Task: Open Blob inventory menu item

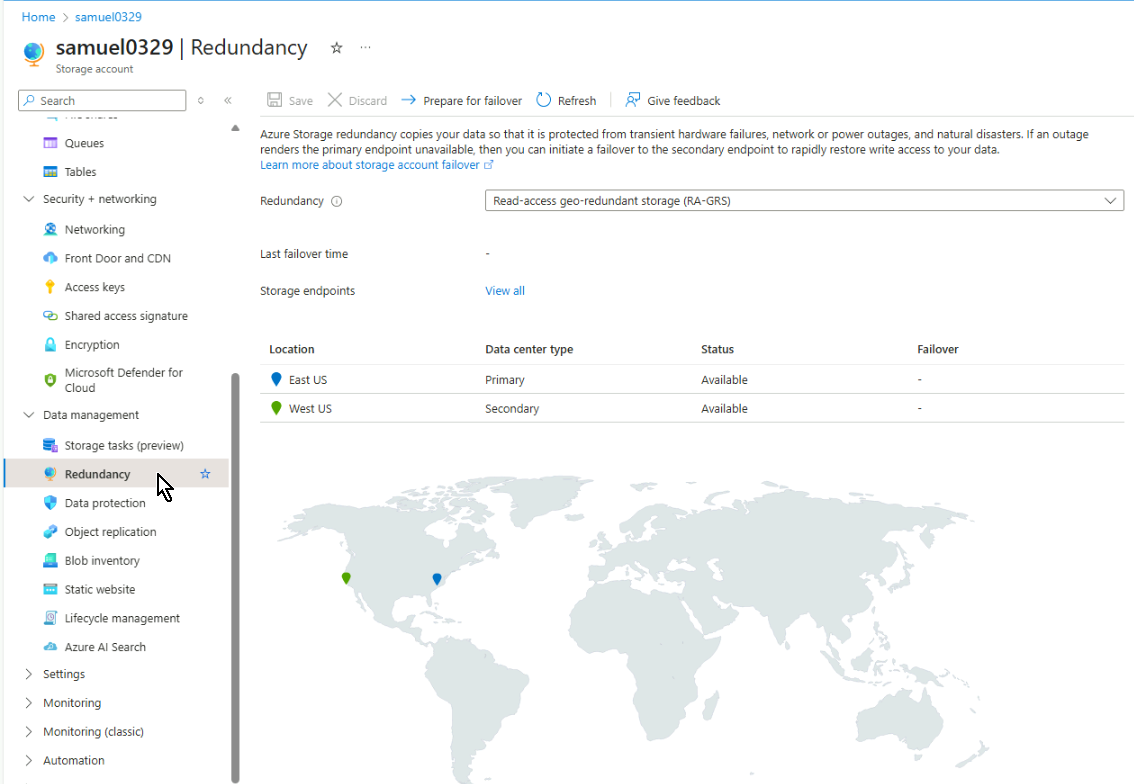Action: (x=102, y=561)
